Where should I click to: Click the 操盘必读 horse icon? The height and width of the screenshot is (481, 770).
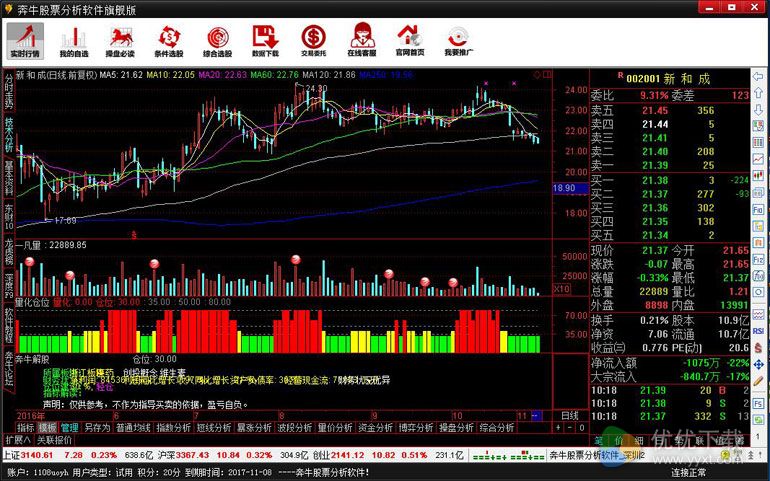pos(120,41)
